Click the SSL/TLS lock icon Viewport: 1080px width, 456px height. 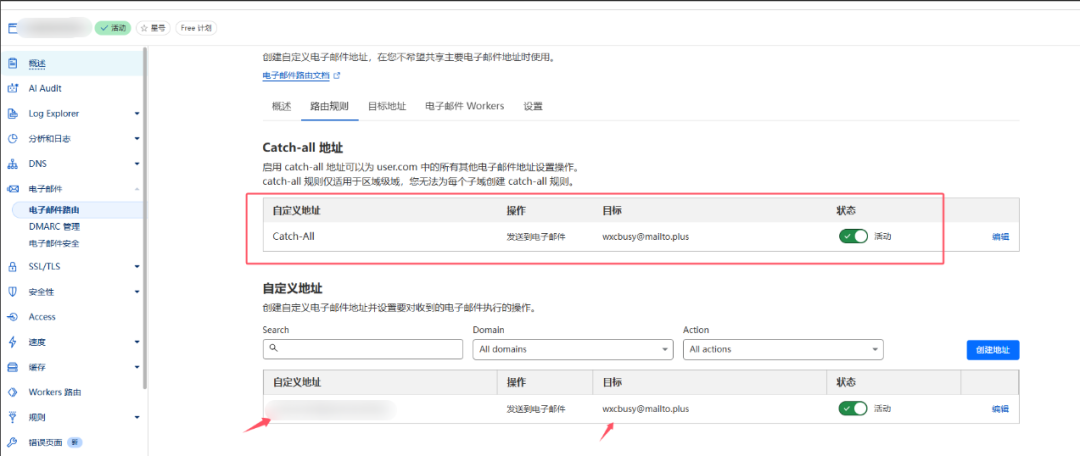click(x=13, y=267)
